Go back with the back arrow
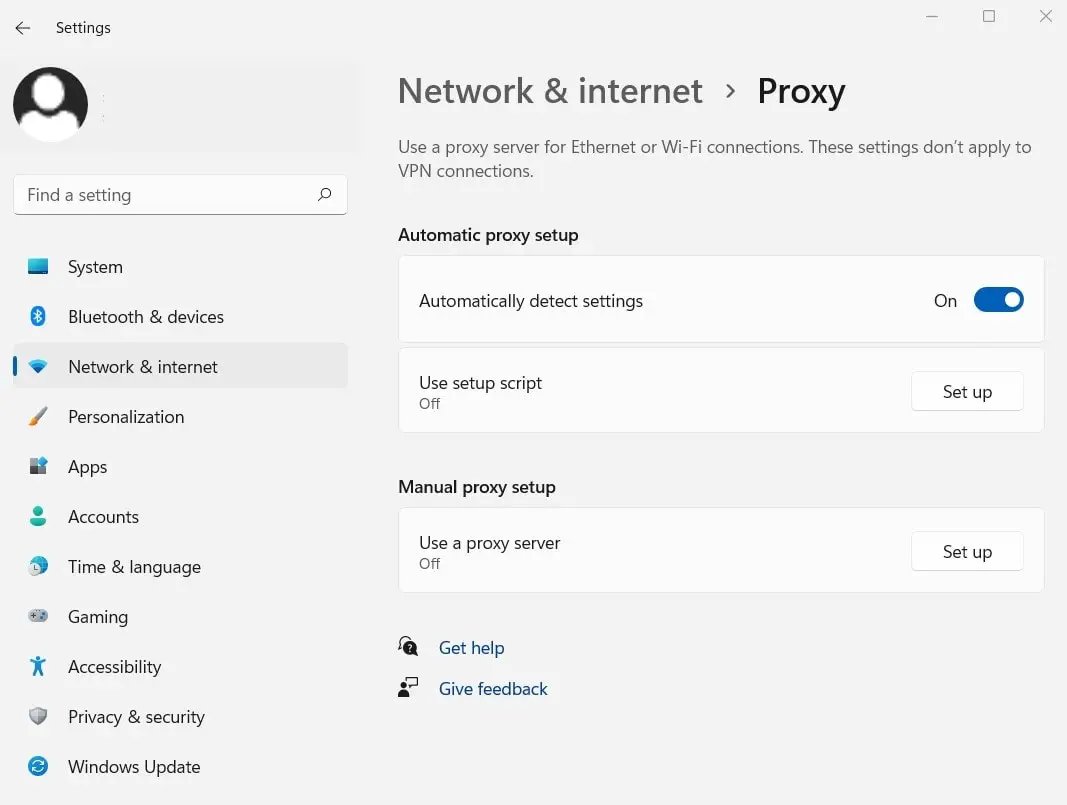This screenshot has width=1067, height=805. click(22, 28)
